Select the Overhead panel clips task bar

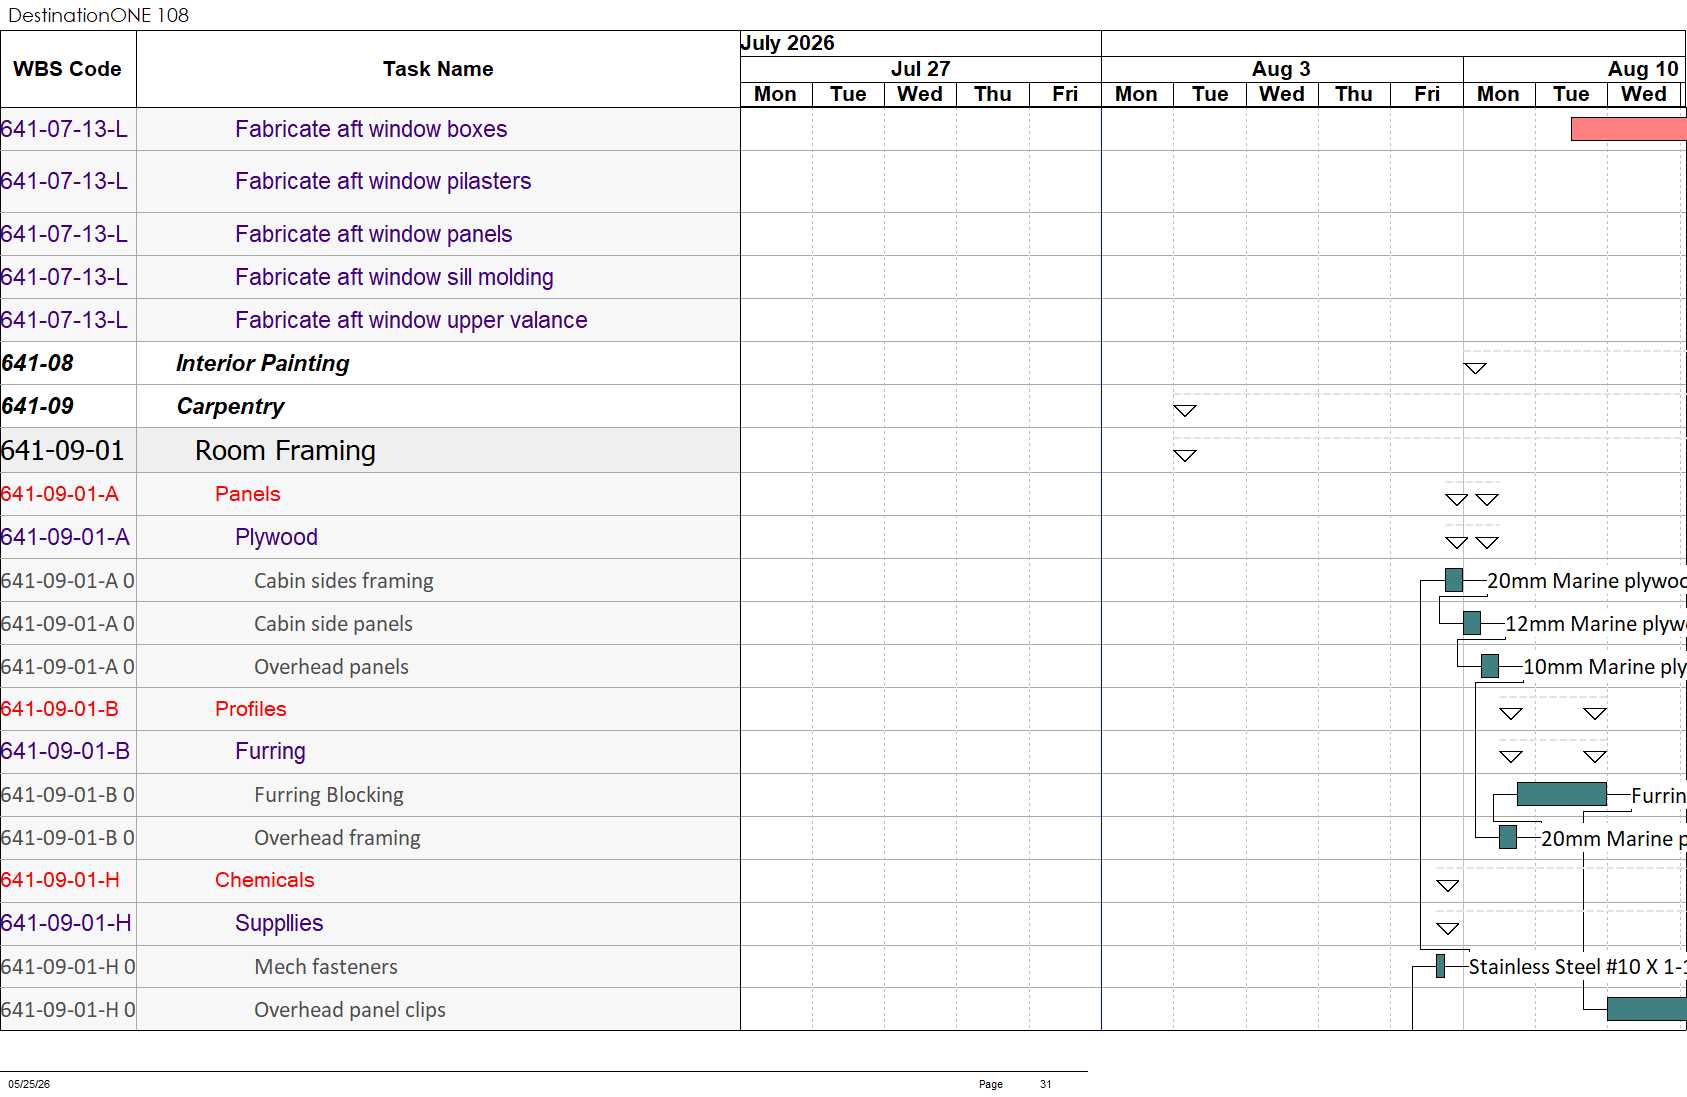tap(1647, 1009)
